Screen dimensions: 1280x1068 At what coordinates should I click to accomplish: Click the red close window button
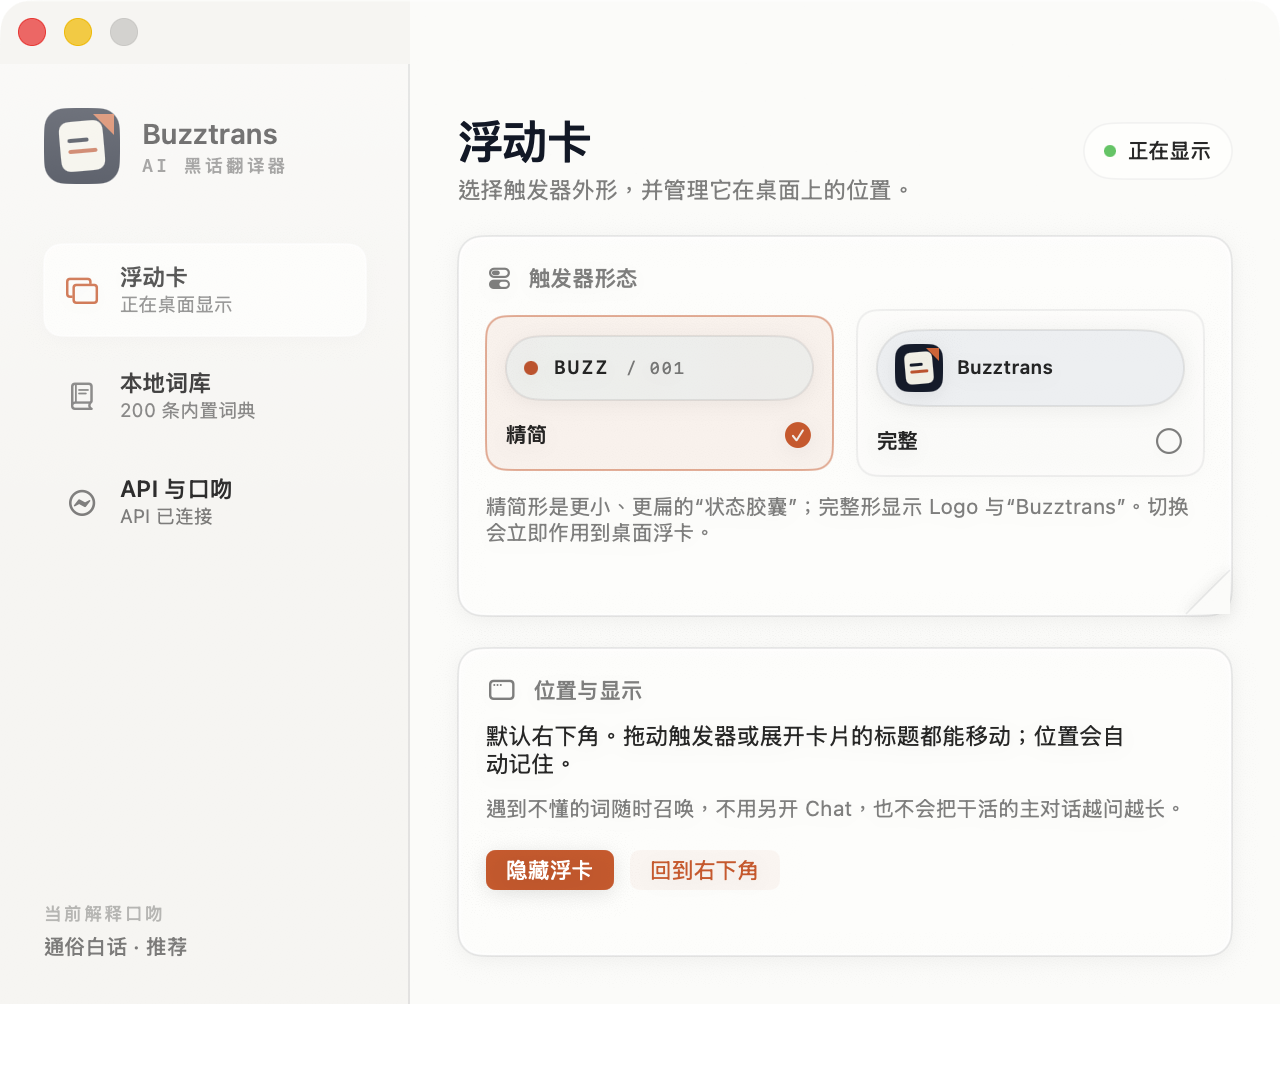click(x=32, y=32)
